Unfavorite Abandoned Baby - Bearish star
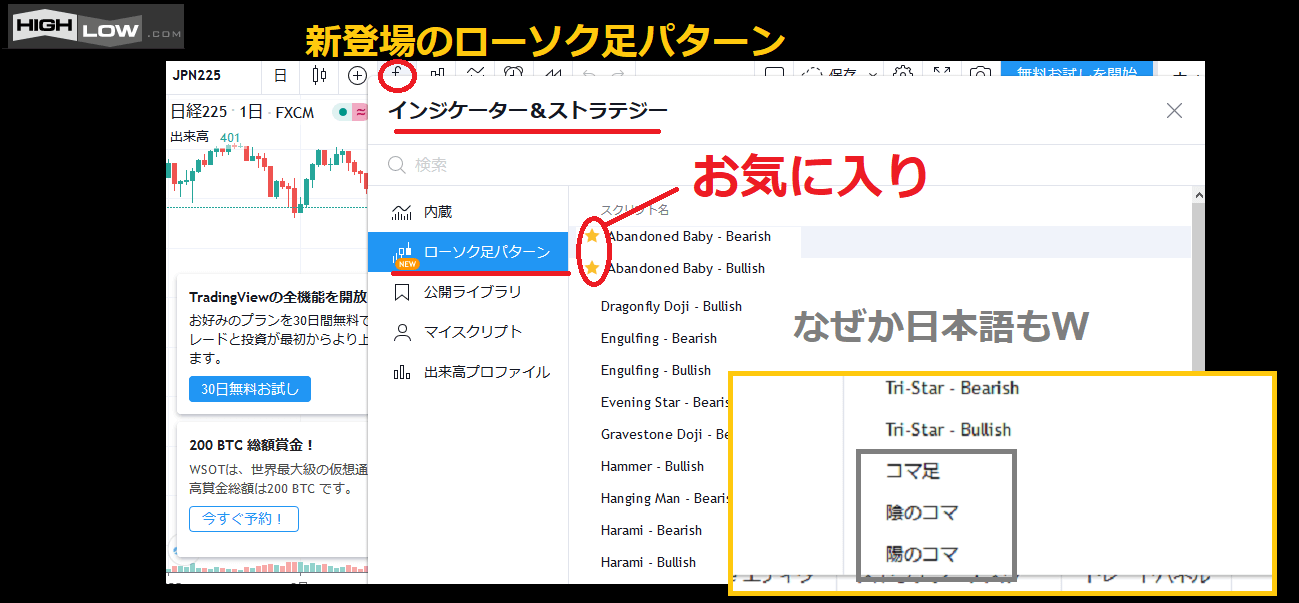 pos(592,236)
